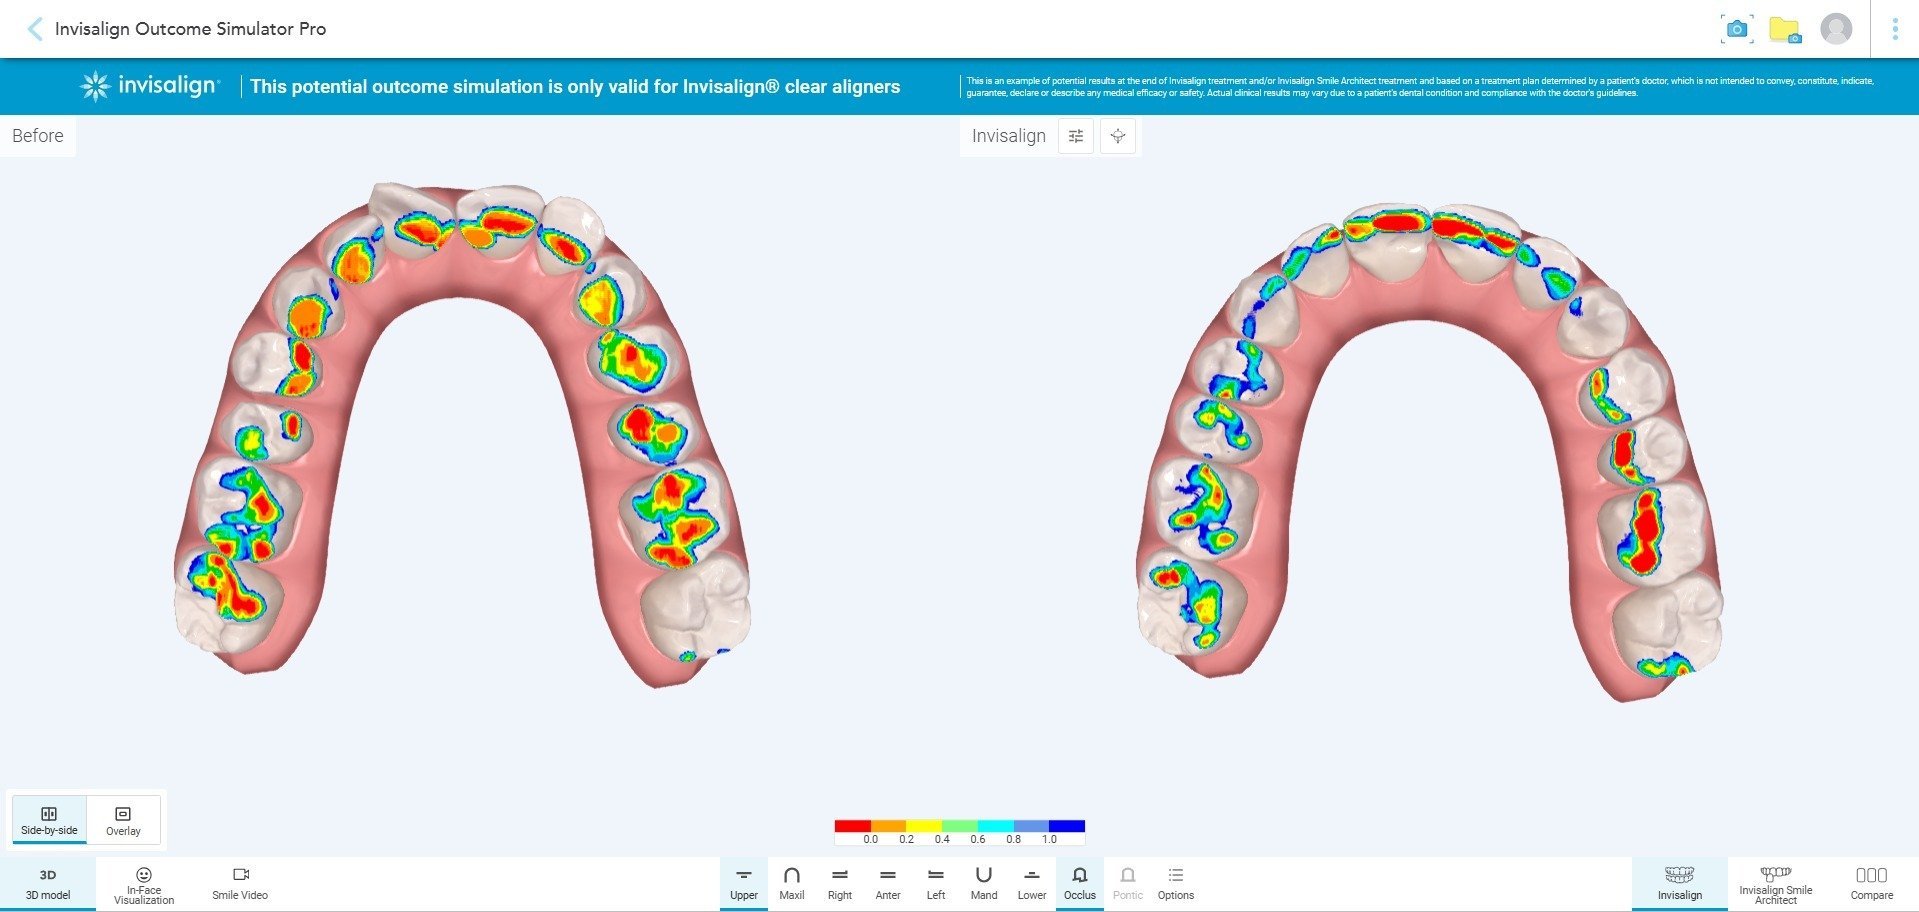Select the Lower jaw view
Image resolution: width=1919 pixels, height=912 pixels.
click(1032, 884)
